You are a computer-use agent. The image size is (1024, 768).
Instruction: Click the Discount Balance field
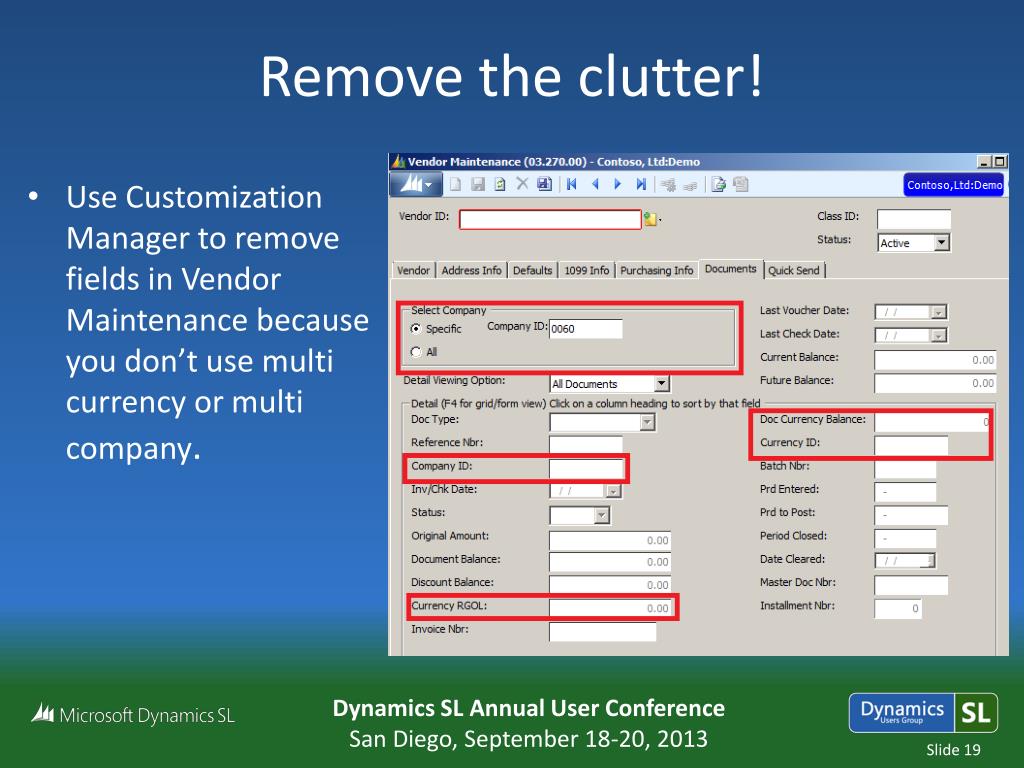point(610,584)
